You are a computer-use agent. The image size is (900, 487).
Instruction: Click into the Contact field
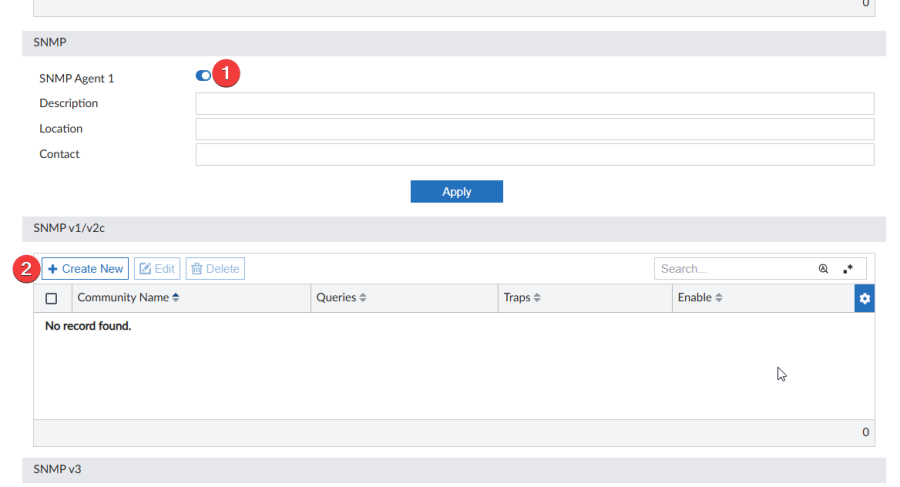534,154
